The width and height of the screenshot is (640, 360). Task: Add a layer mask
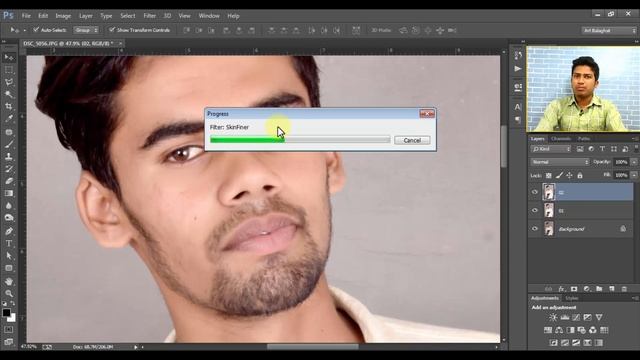pos(574,289)
